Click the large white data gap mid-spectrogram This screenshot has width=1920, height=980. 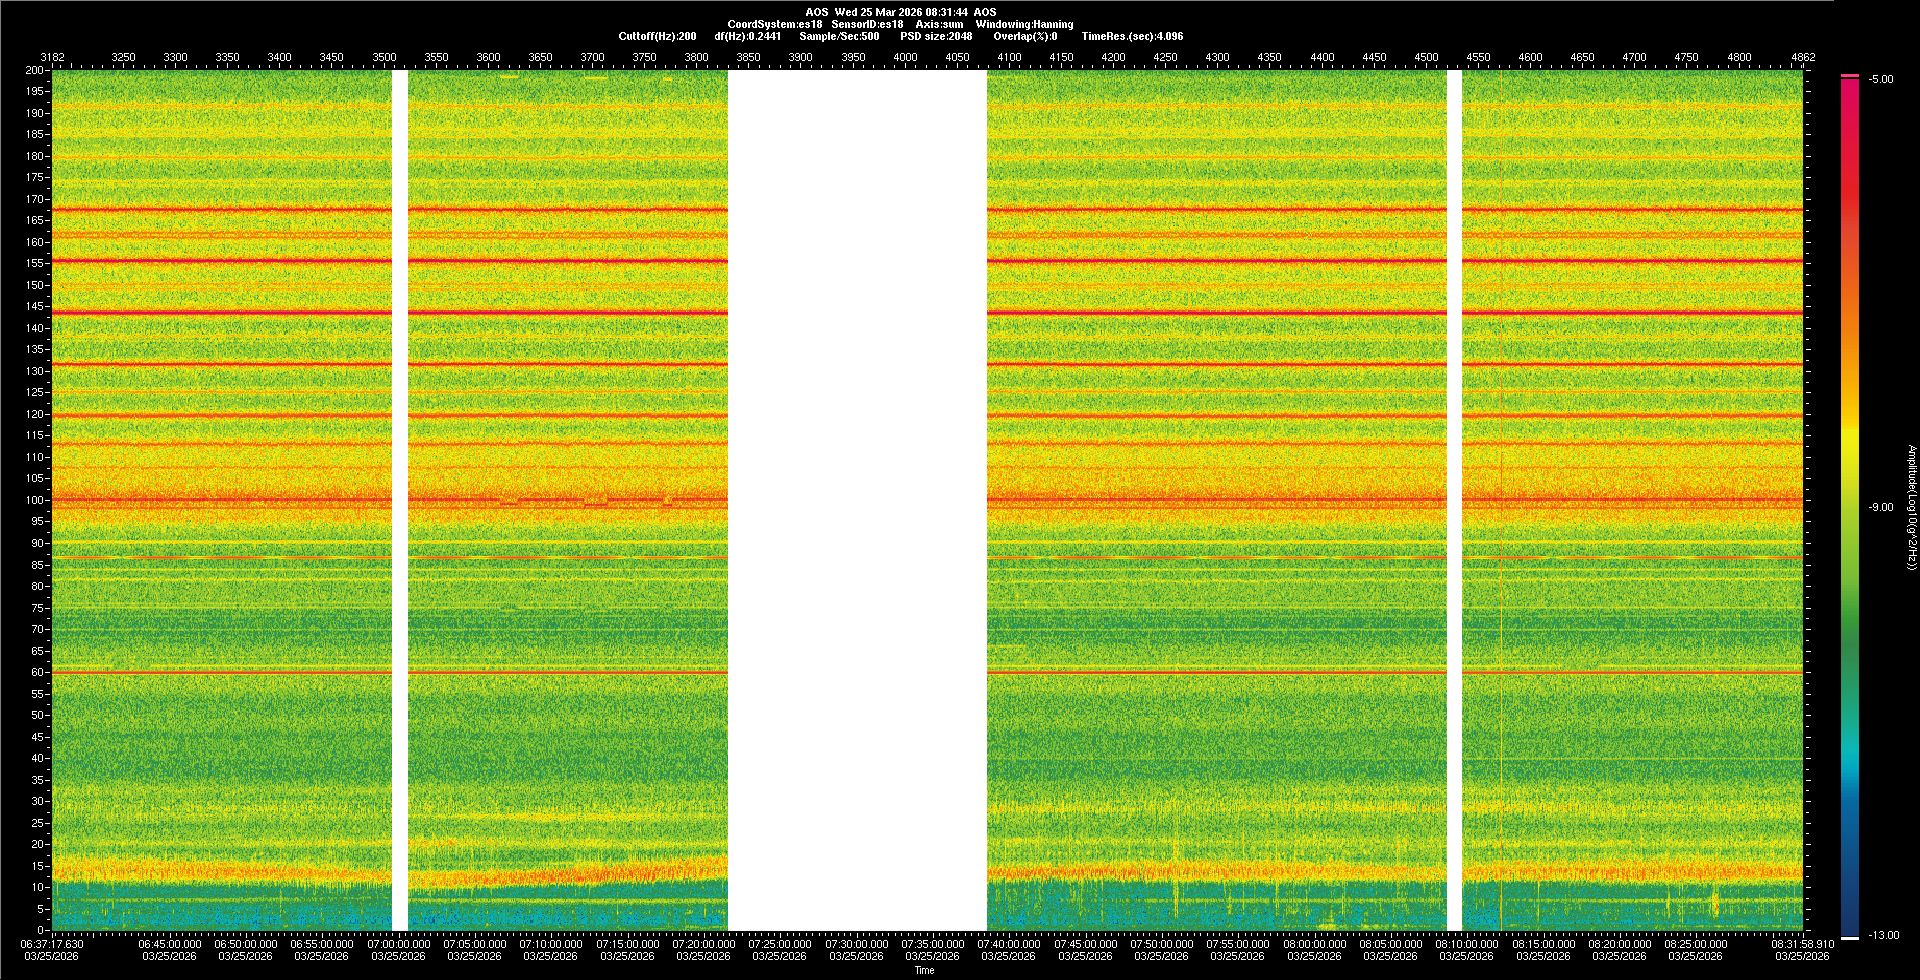pos(857,500)
